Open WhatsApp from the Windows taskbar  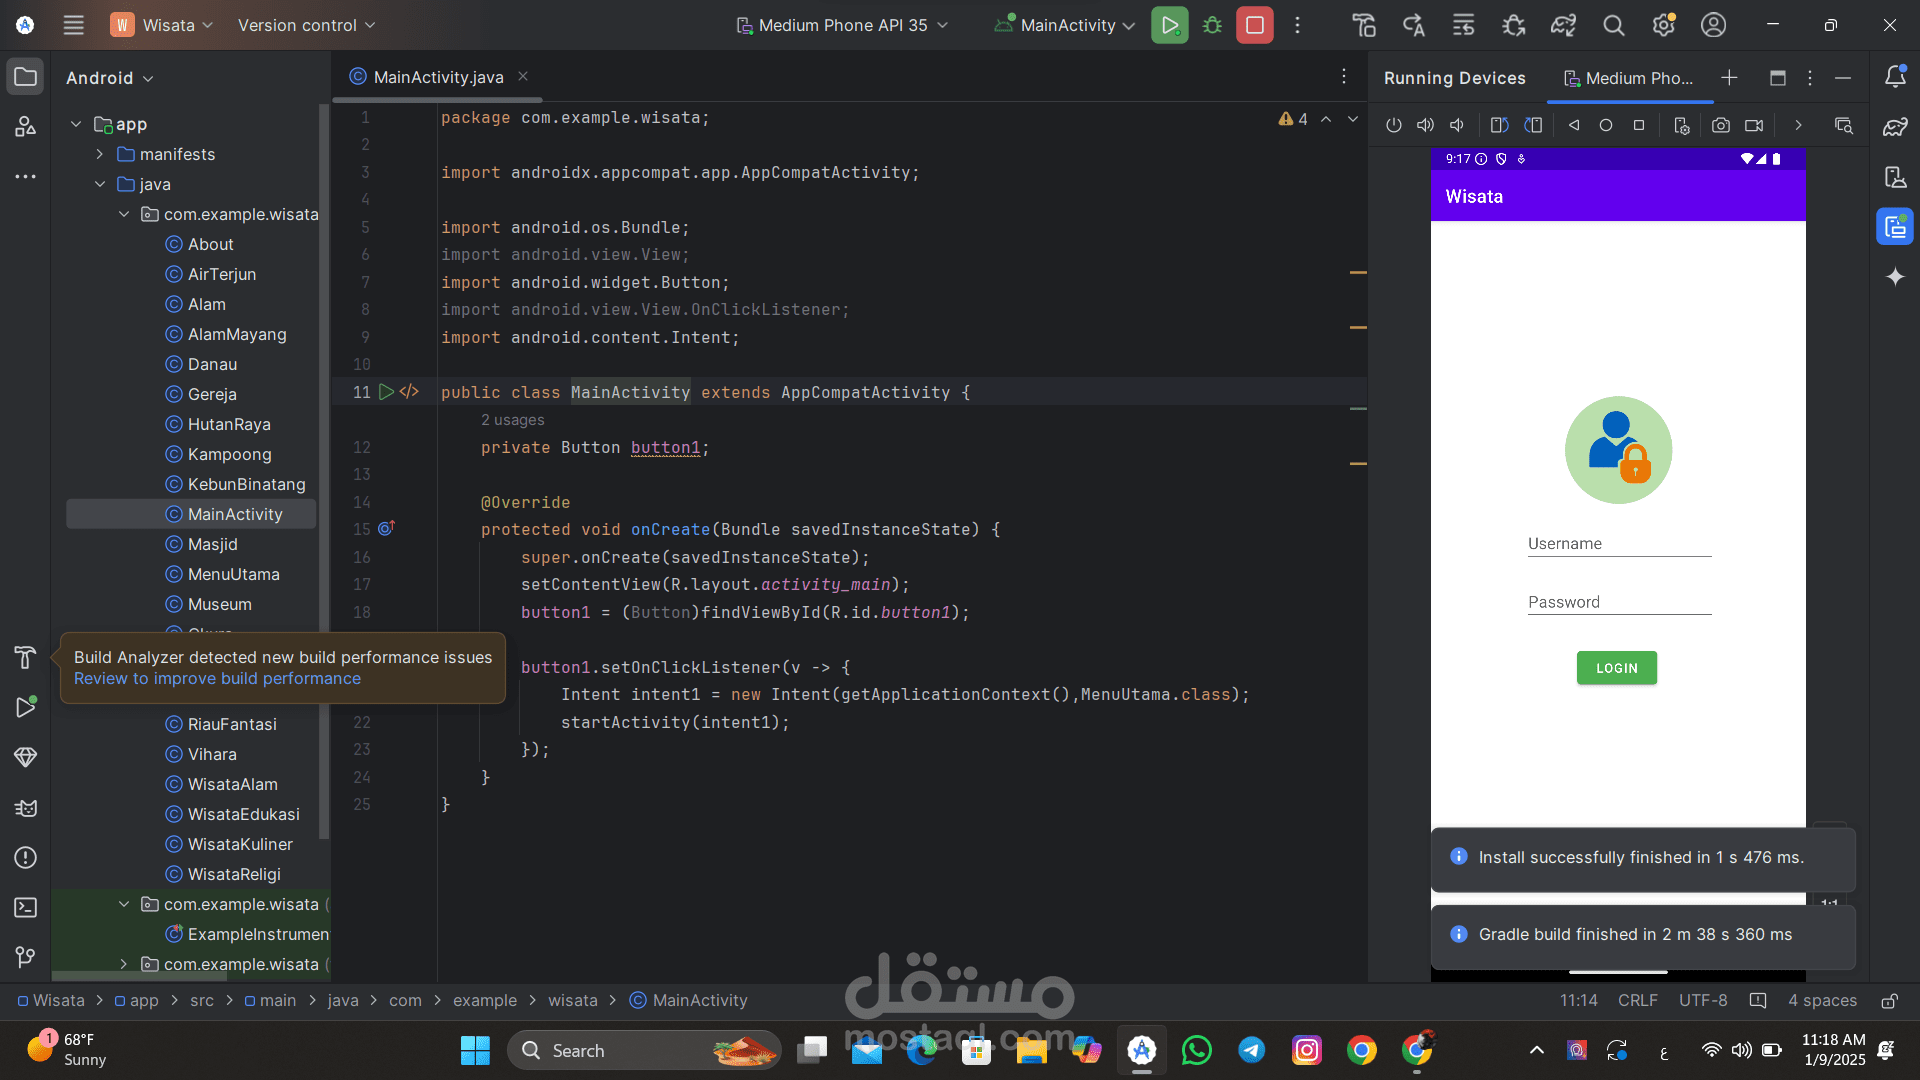1196,1050
